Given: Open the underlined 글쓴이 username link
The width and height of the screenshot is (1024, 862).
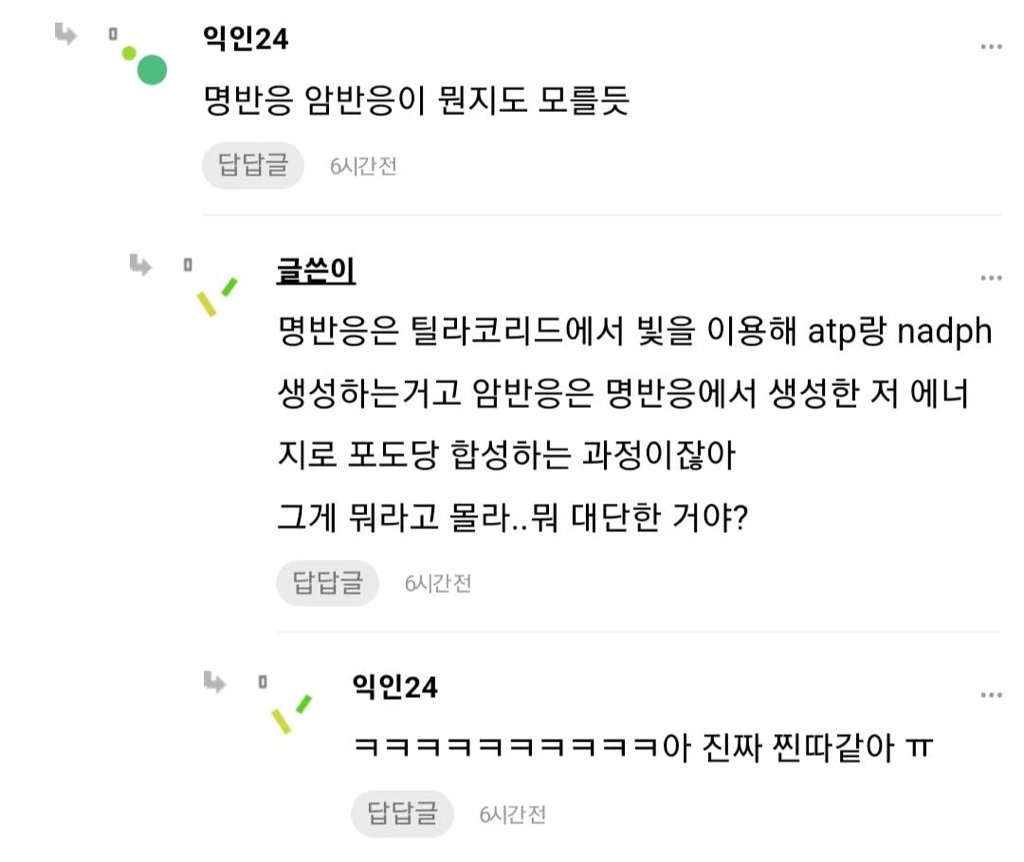Looking at the screenshot, I should coord(316,271).
